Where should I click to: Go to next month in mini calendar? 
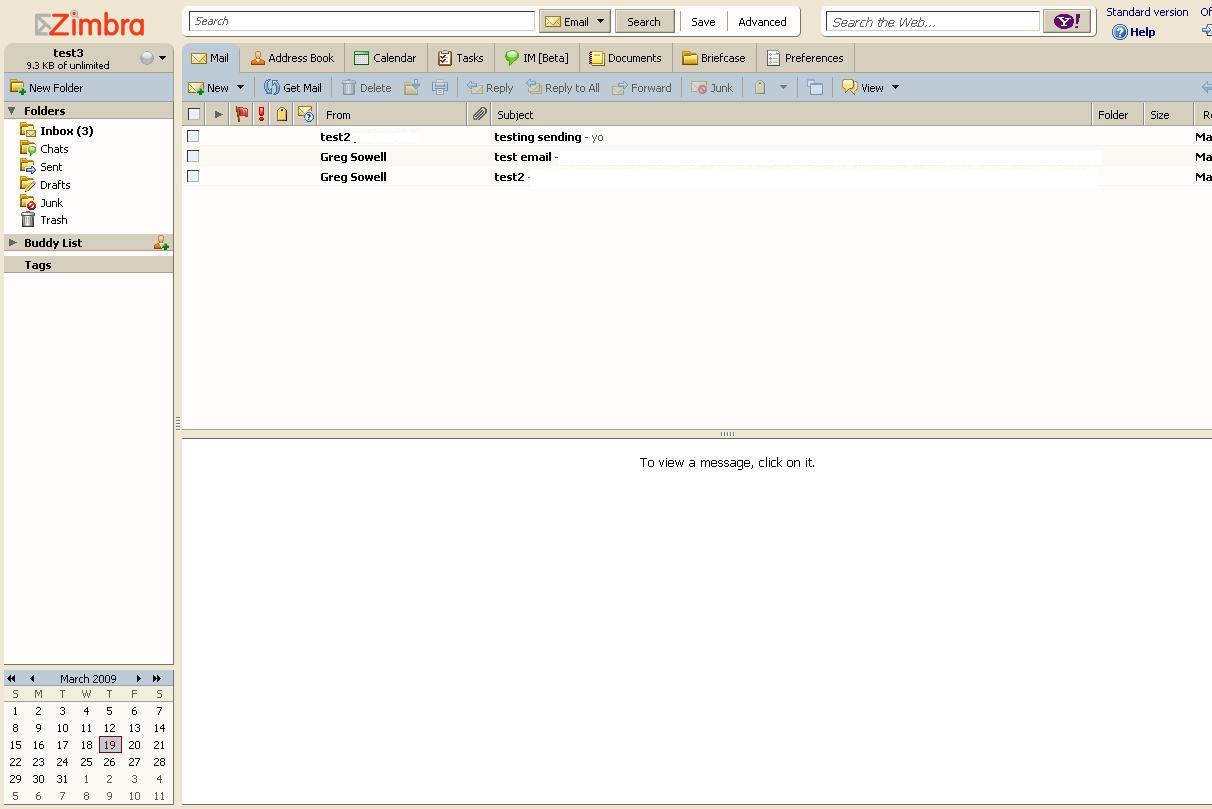tap(138, 678)
